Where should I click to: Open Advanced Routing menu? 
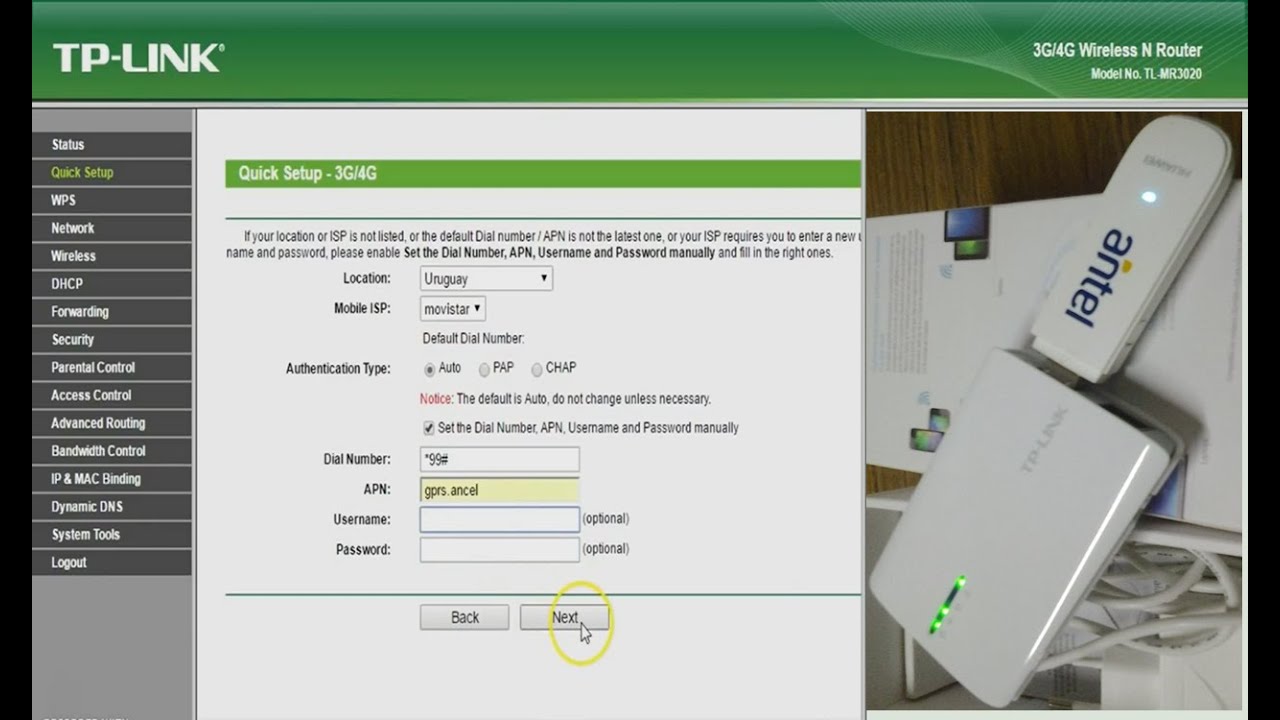(111, 423)
